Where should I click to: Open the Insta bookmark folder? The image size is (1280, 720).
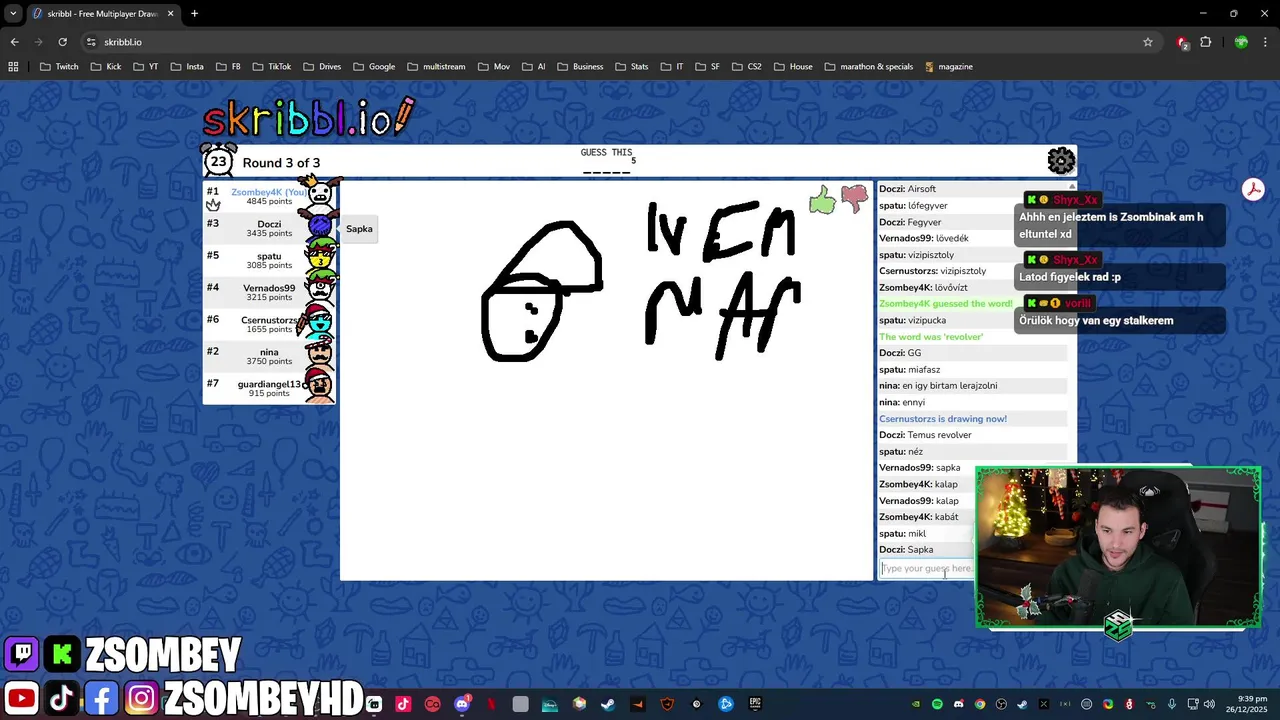coord(187,67)
